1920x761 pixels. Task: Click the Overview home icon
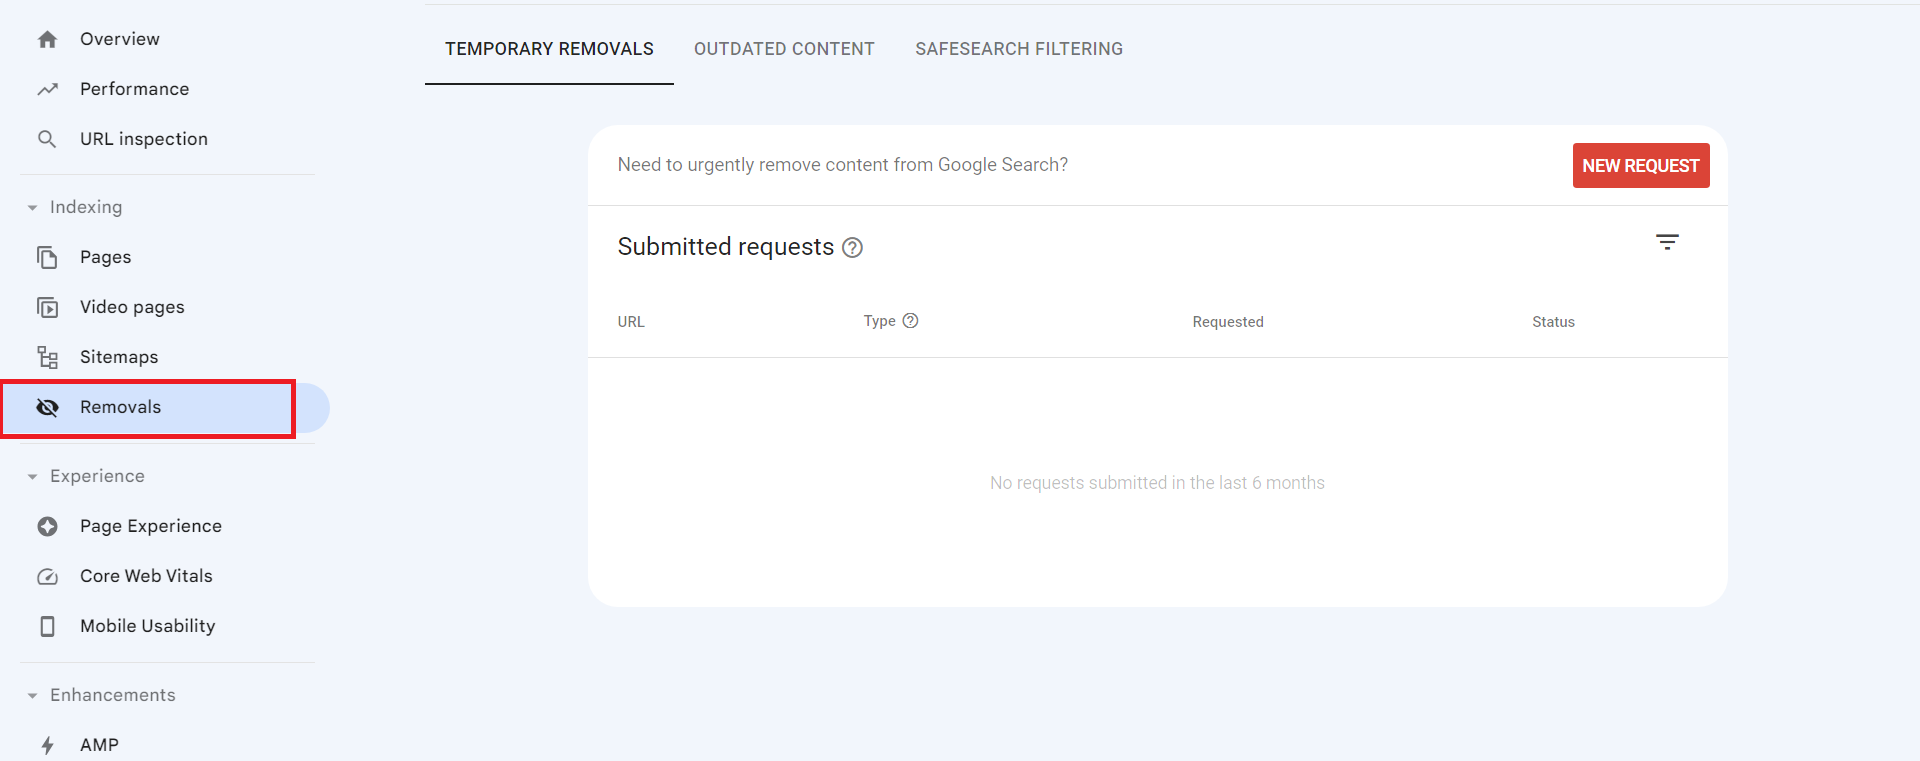[x=47, y=40]
